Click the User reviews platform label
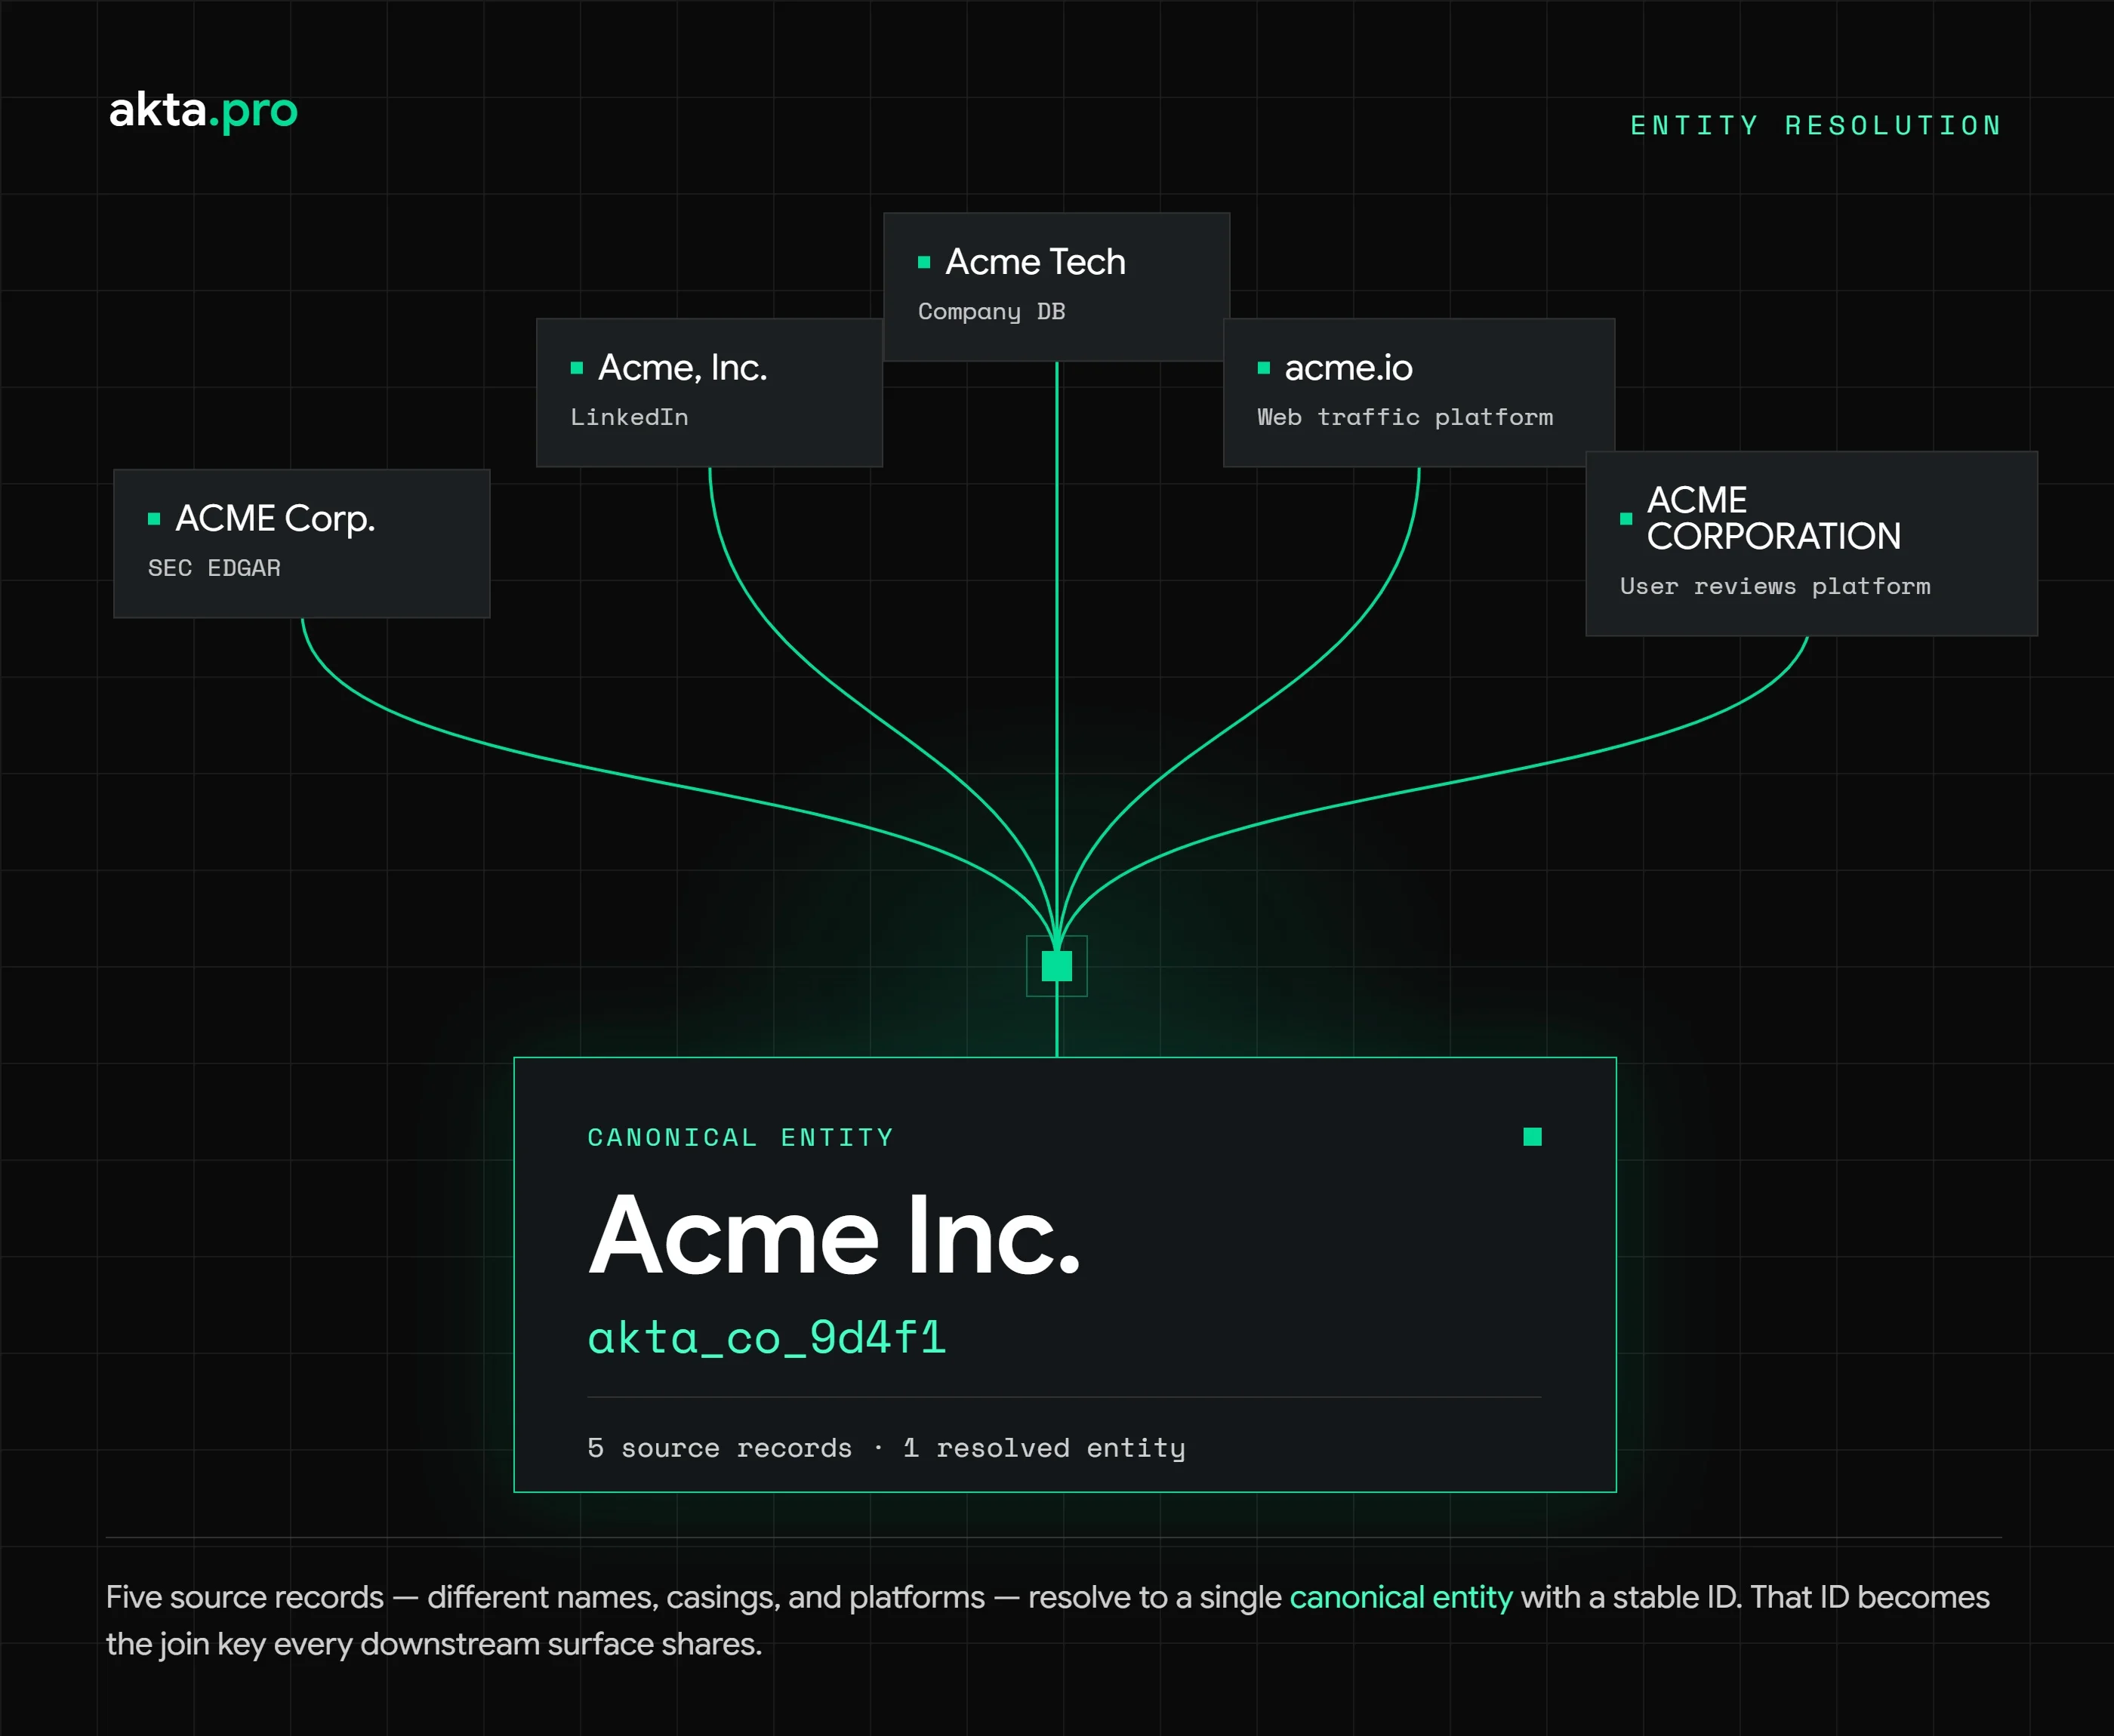 coord(1775,586)
